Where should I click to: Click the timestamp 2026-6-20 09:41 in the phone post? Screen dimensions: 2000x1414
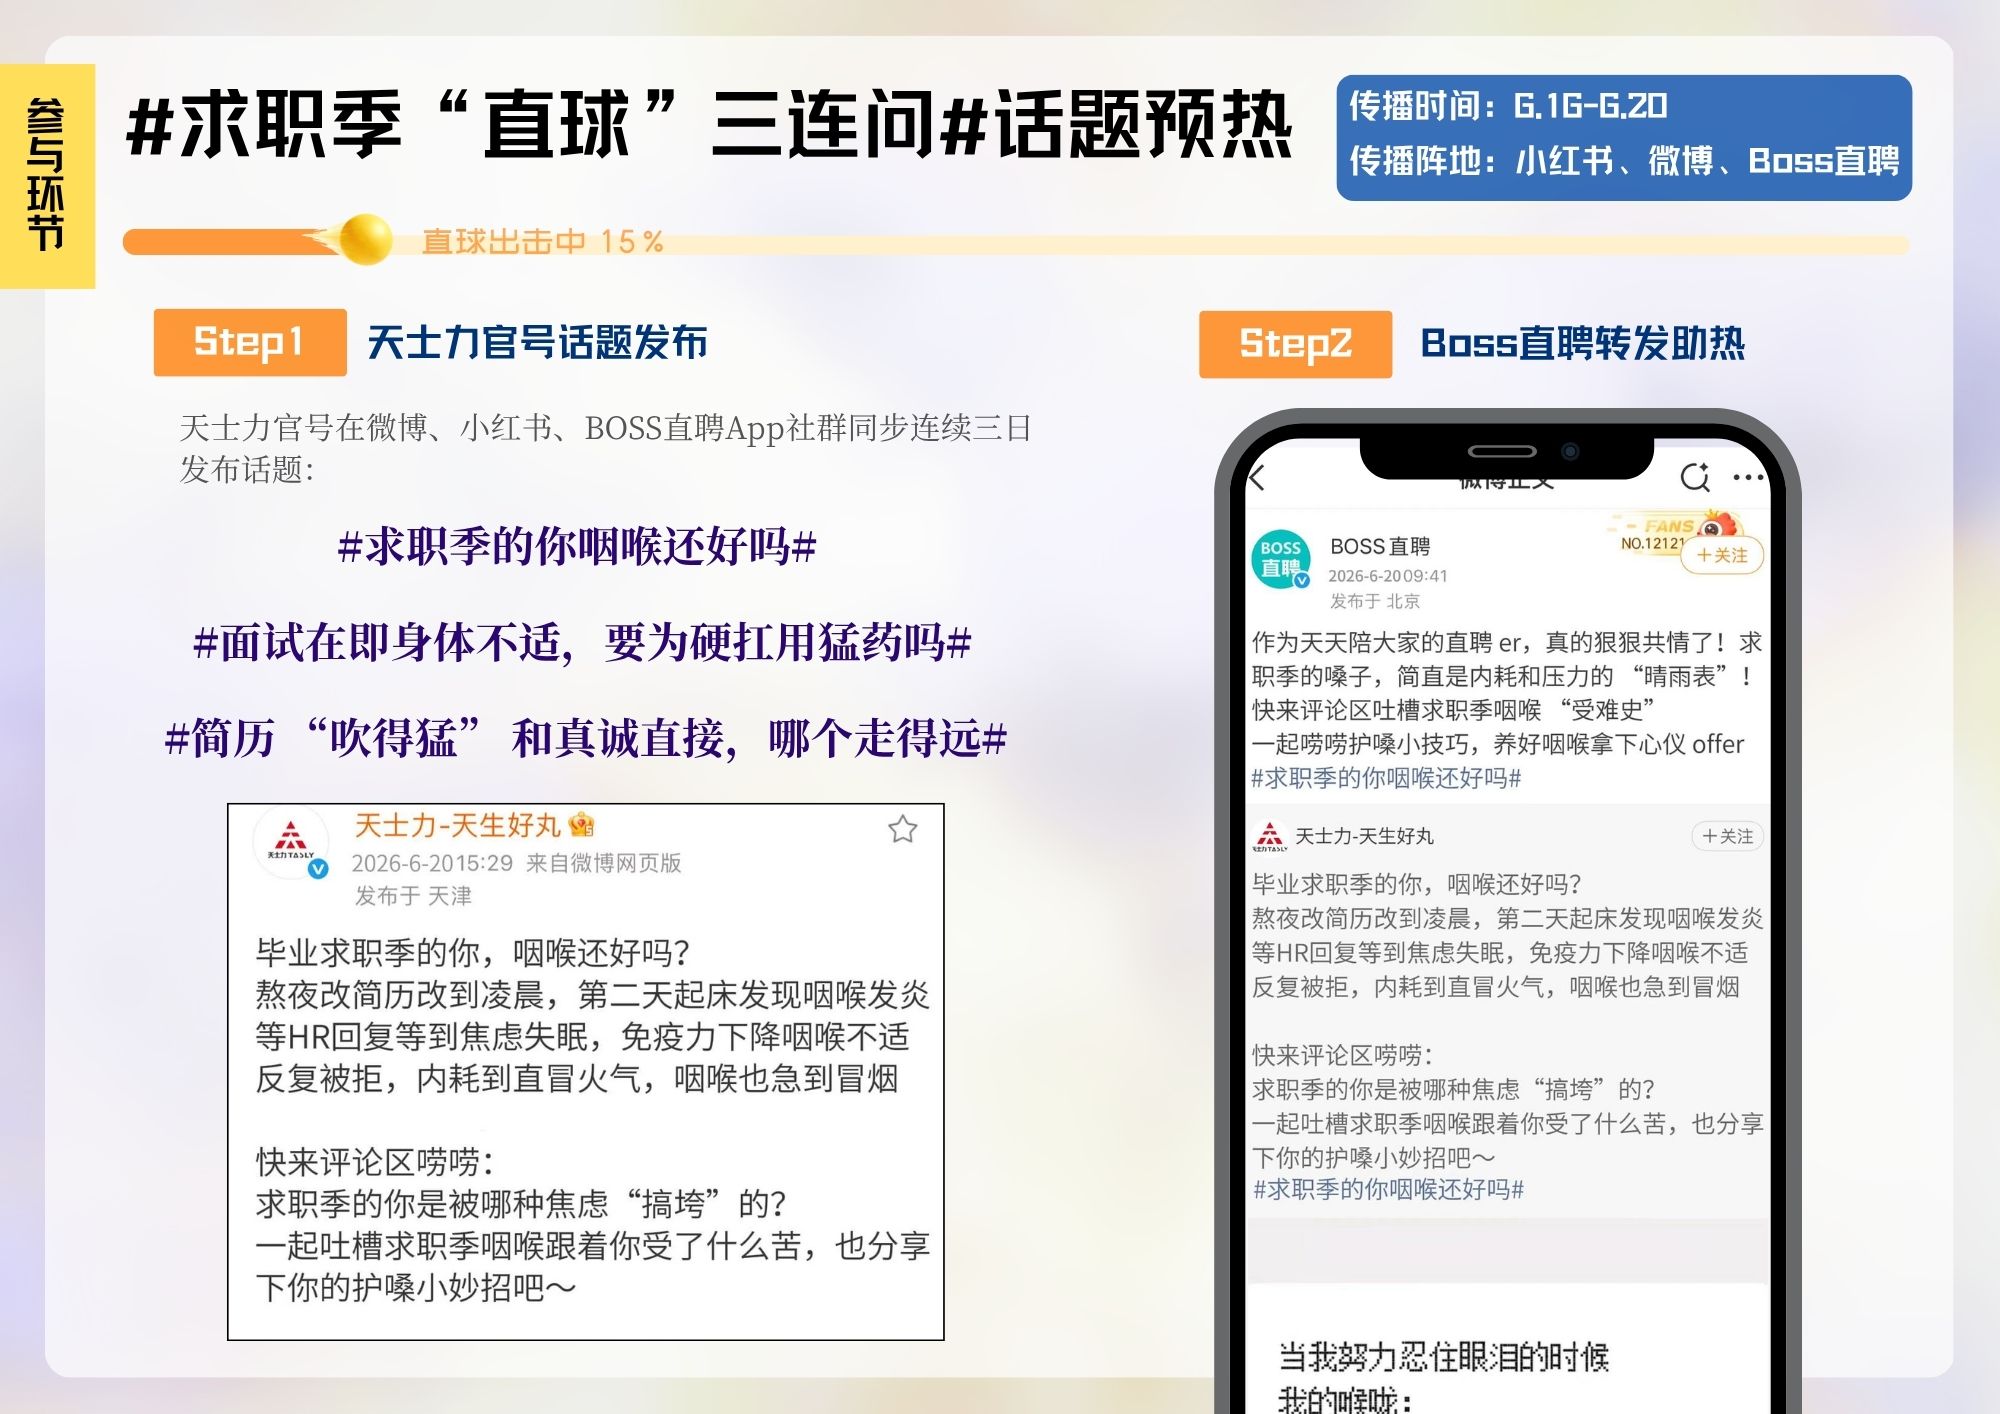1387,576
